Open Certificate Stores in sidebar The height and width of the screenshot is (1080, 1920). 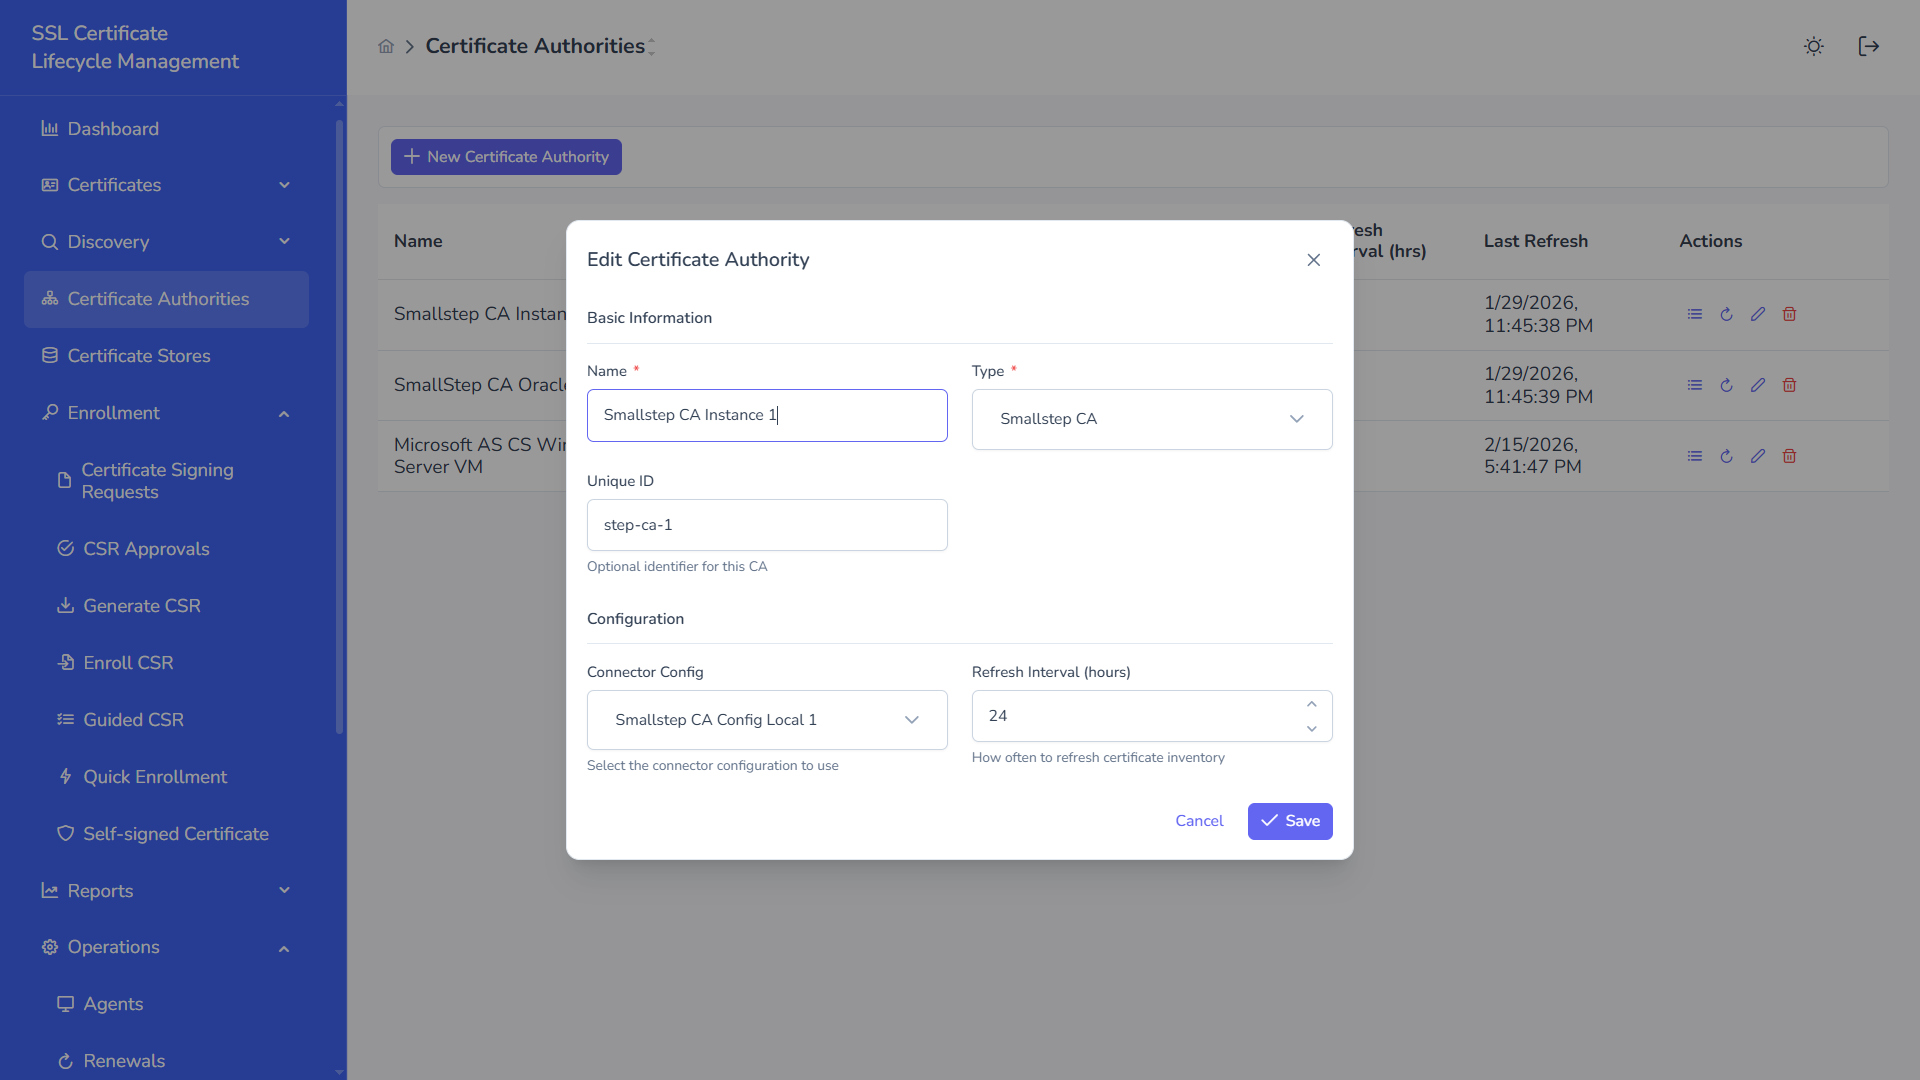pyautogui.click(x=139, y=356)
